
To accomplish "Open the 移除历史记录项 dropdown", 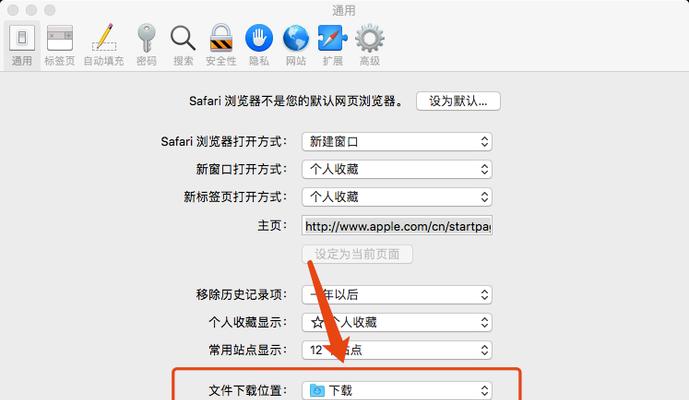I will click(397, 295).
